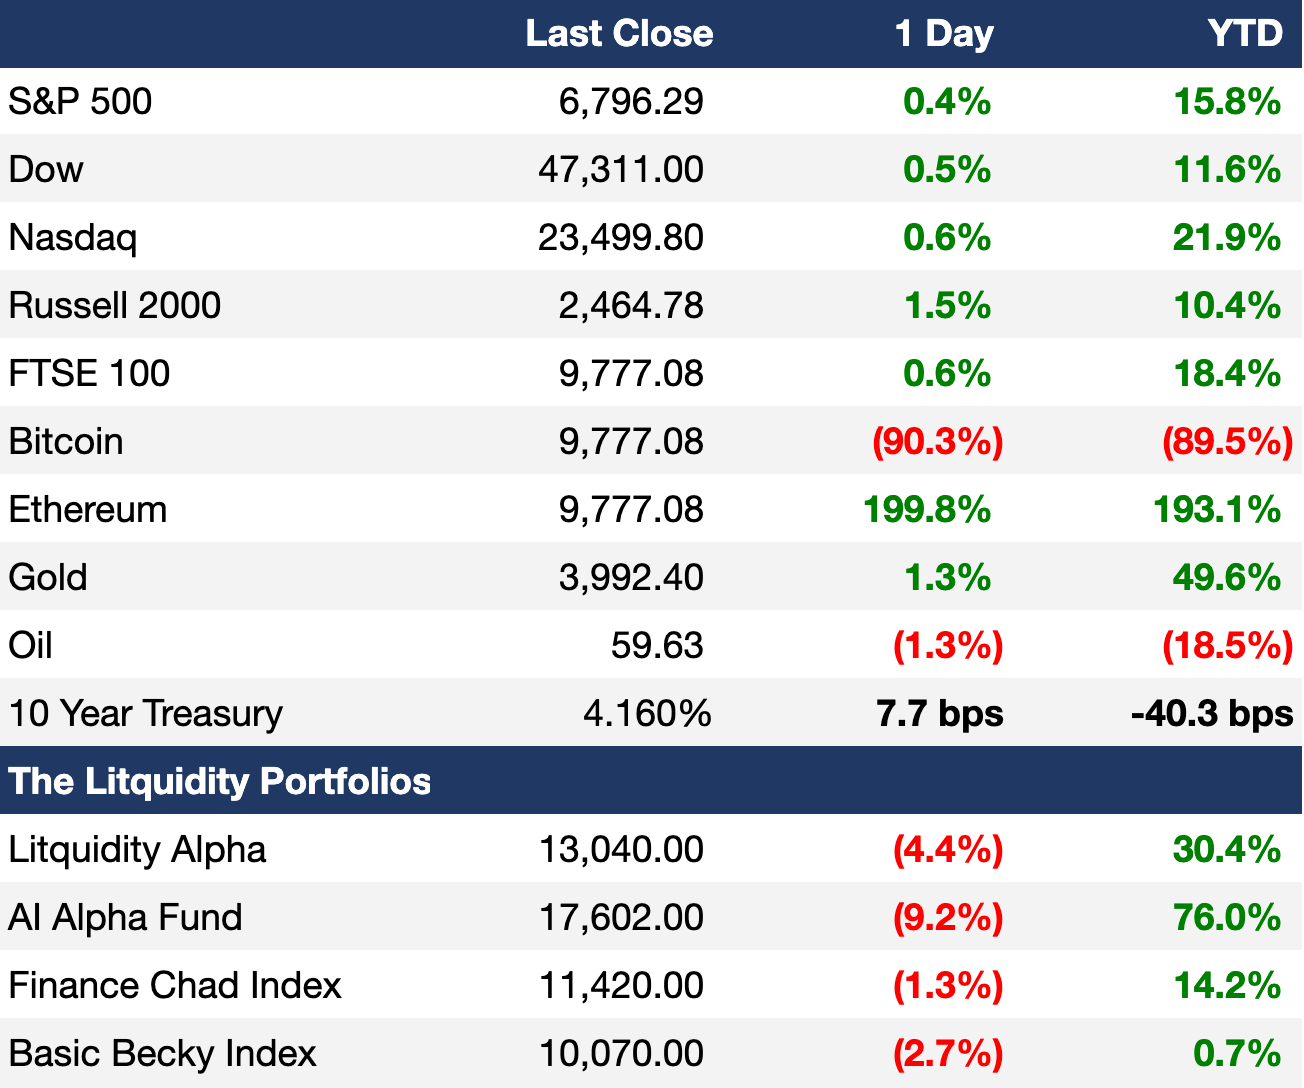Click Bitcoin one-day change (90.3%)
1304x1088 pixels.
point(938,441)
